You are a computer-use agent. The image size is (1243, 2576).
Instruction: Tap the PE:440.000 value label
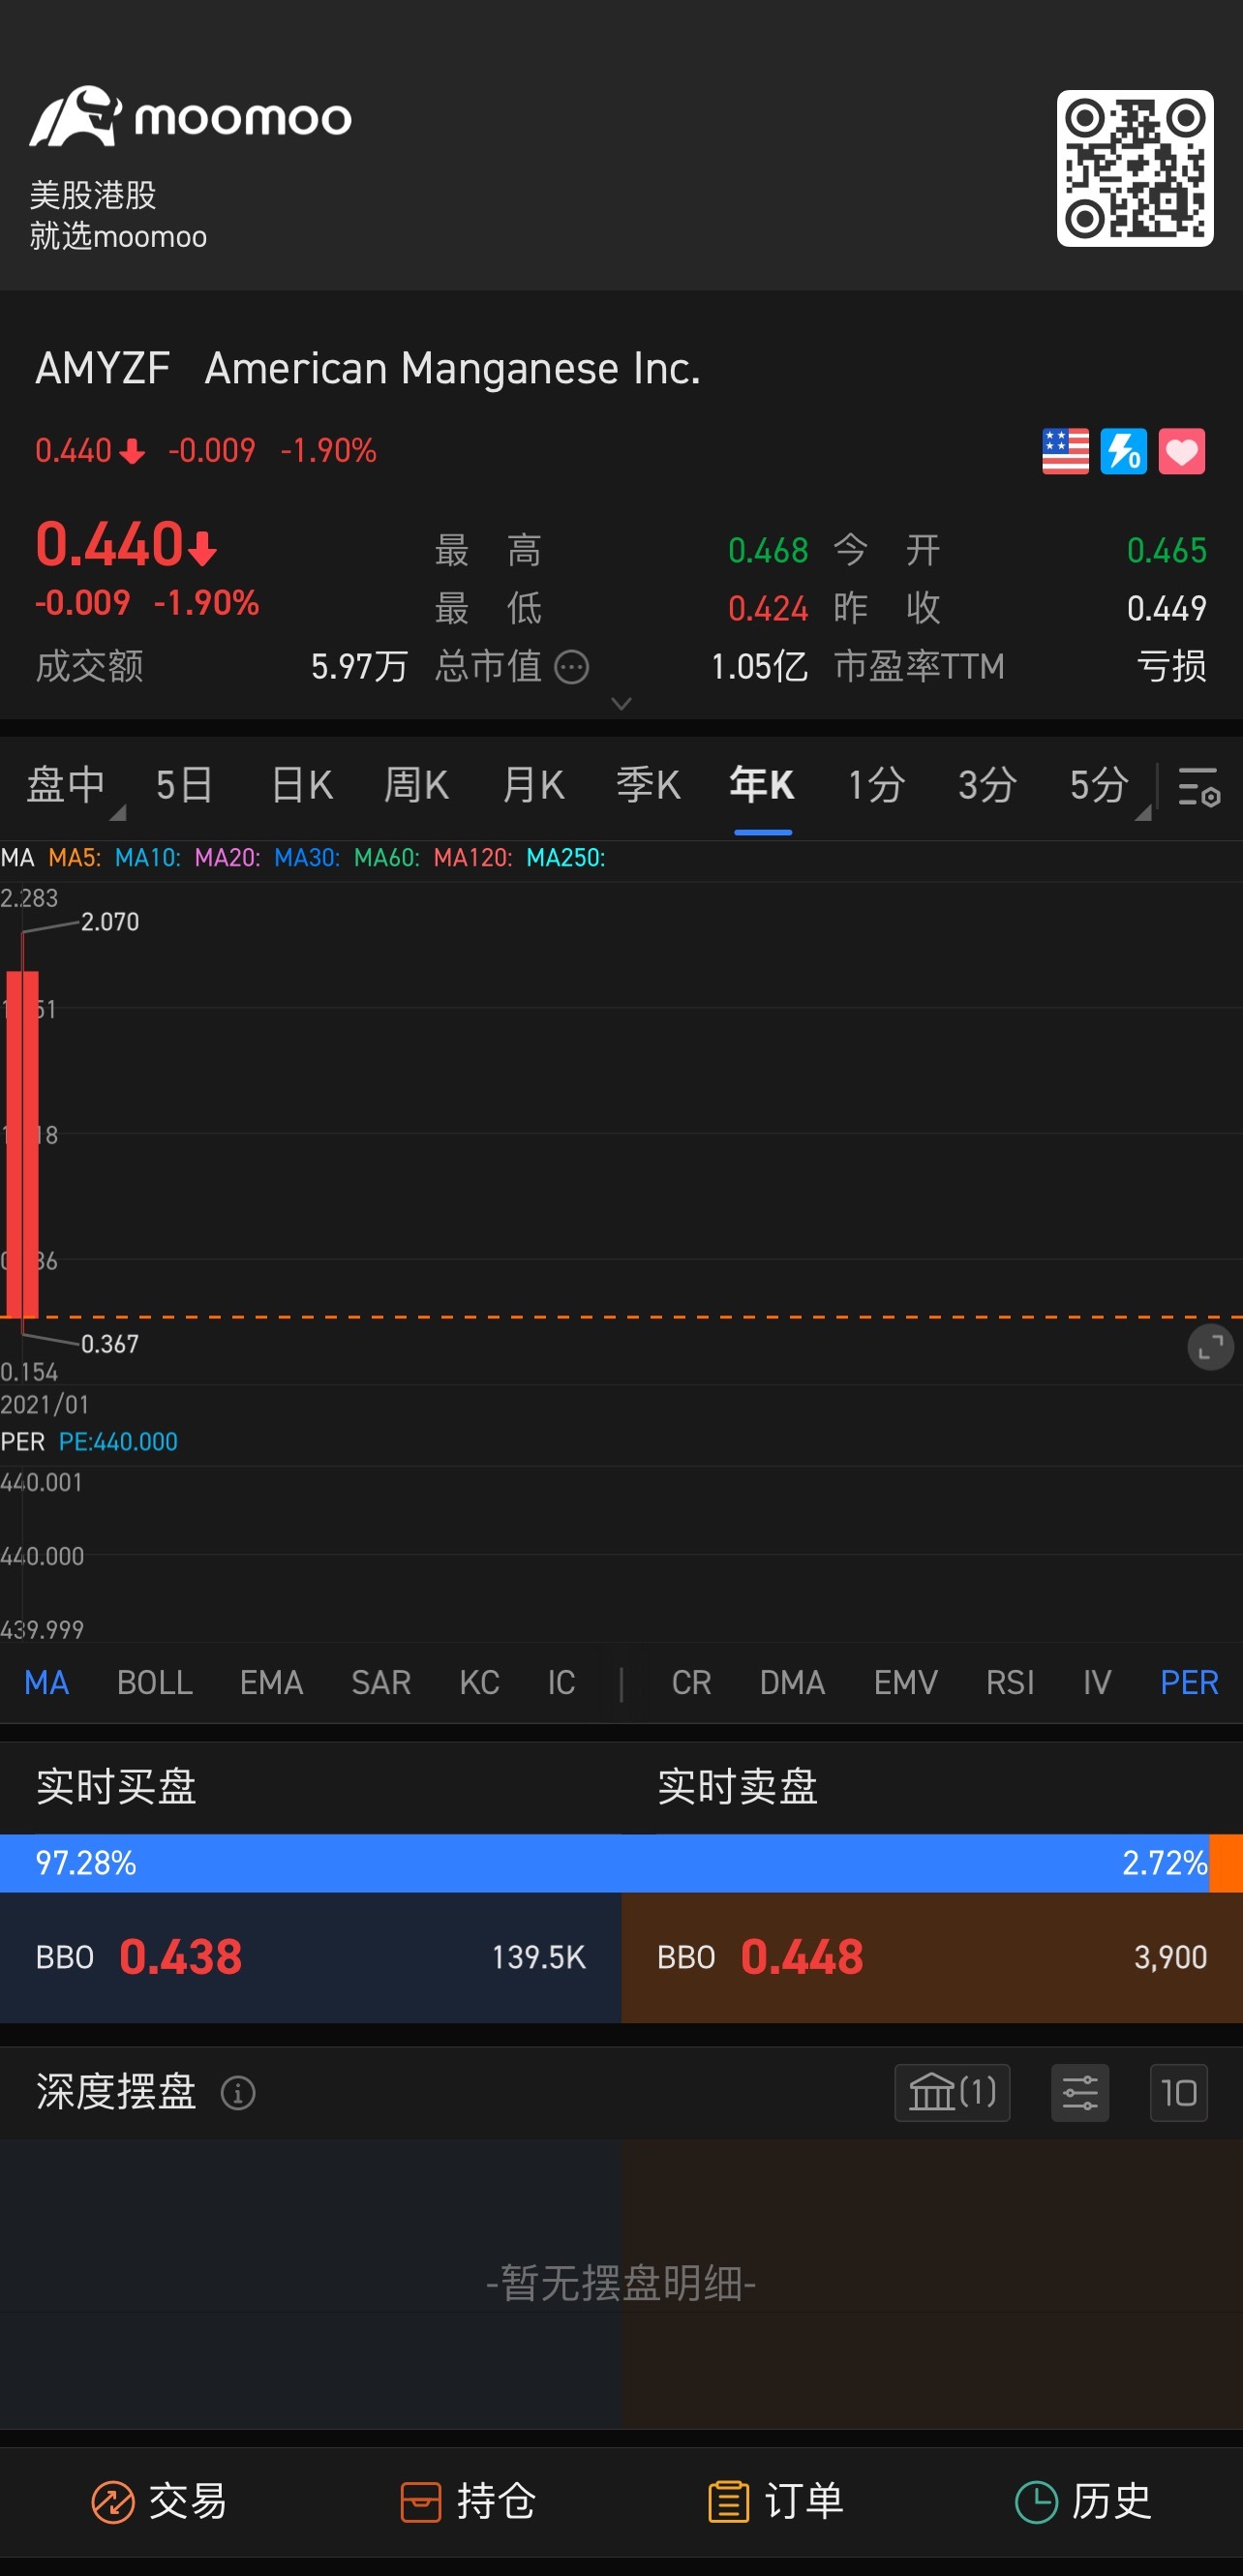[x=118, y=1442]
